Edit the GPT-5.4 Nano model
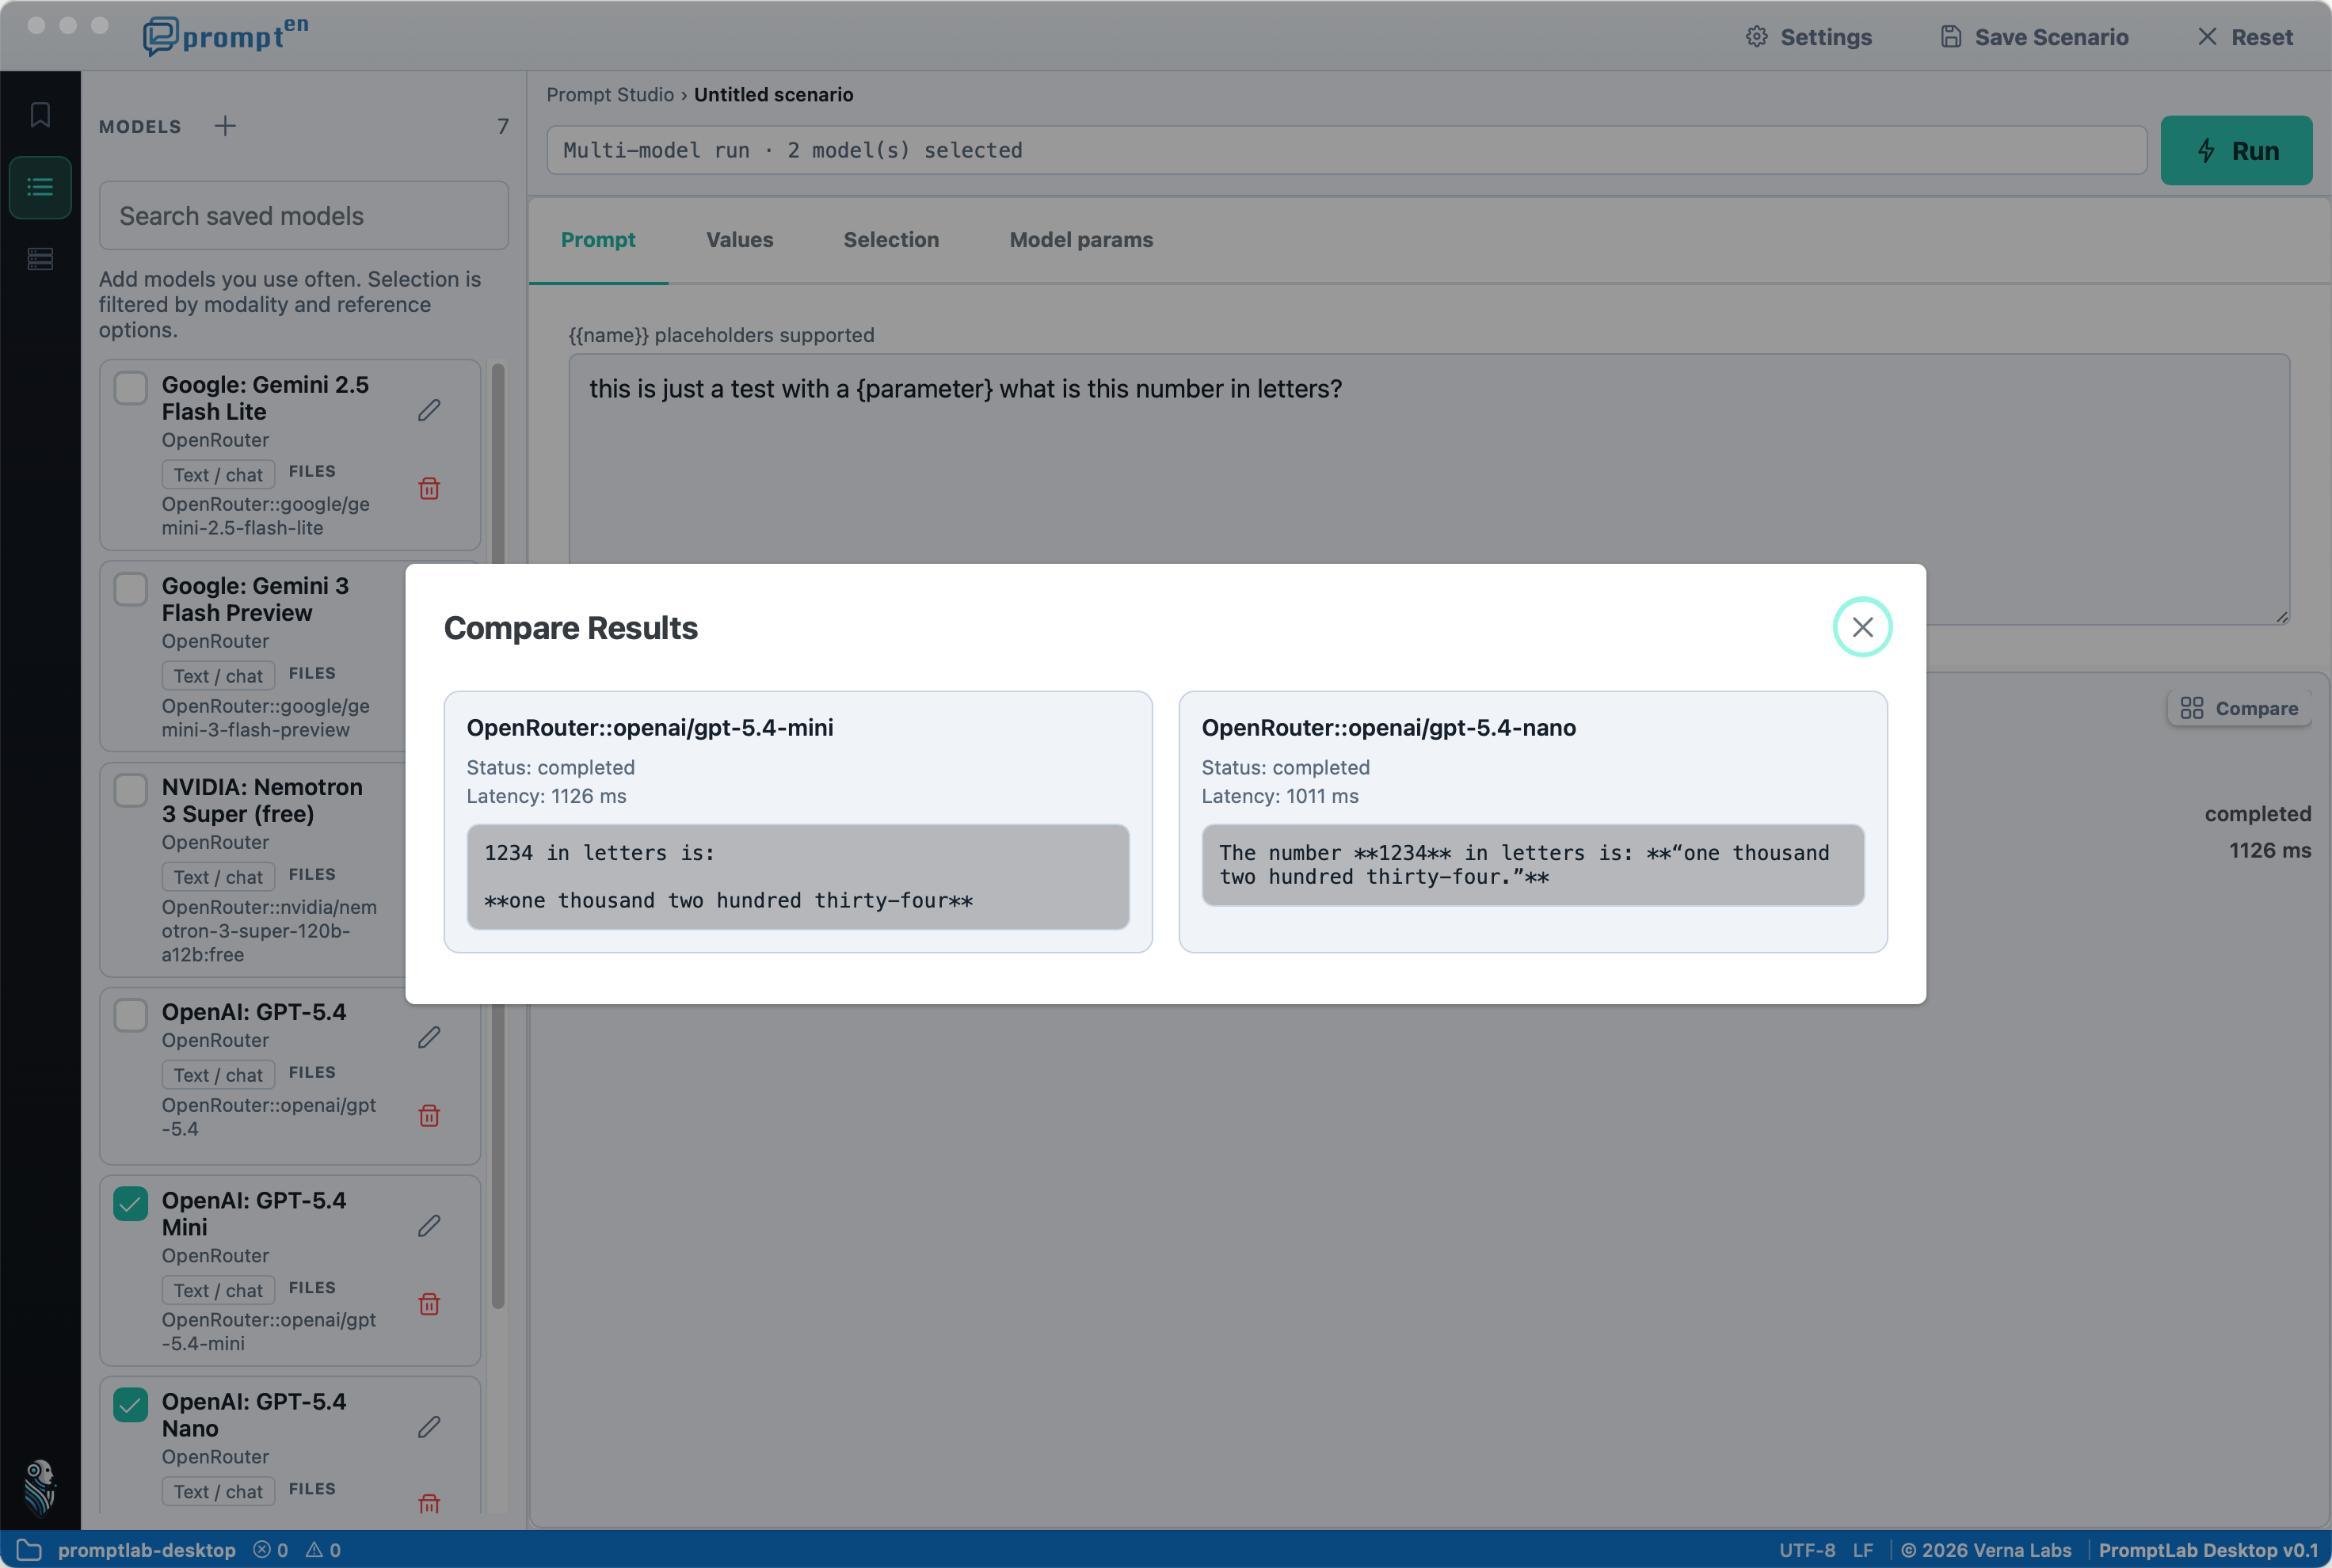 point(429,1427)
